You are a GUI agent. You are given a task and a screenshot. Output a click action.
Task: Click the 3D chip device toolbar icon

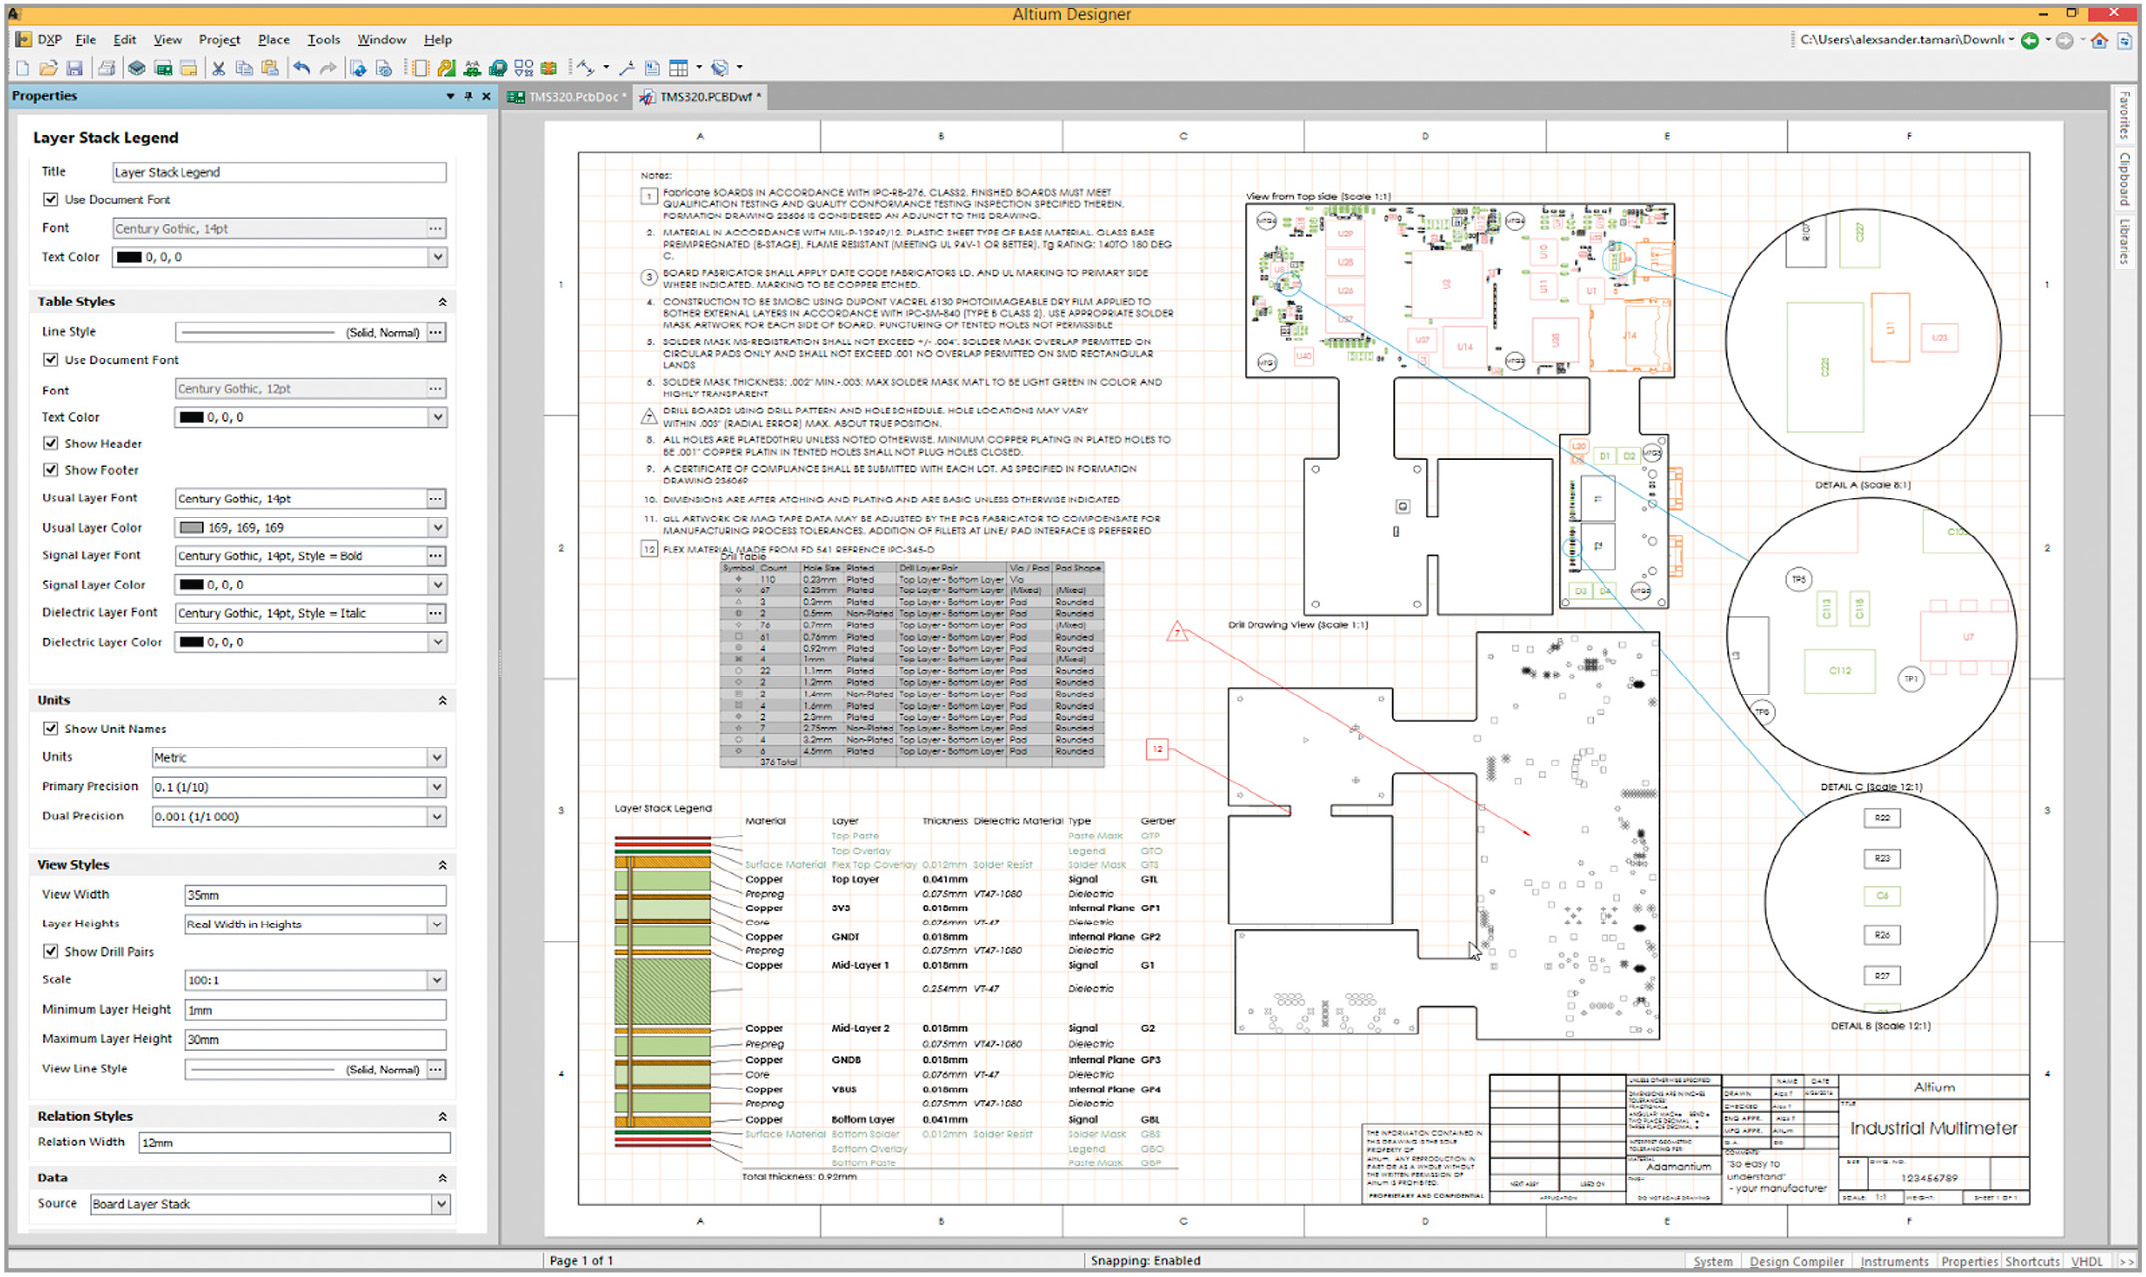[136, 68]
